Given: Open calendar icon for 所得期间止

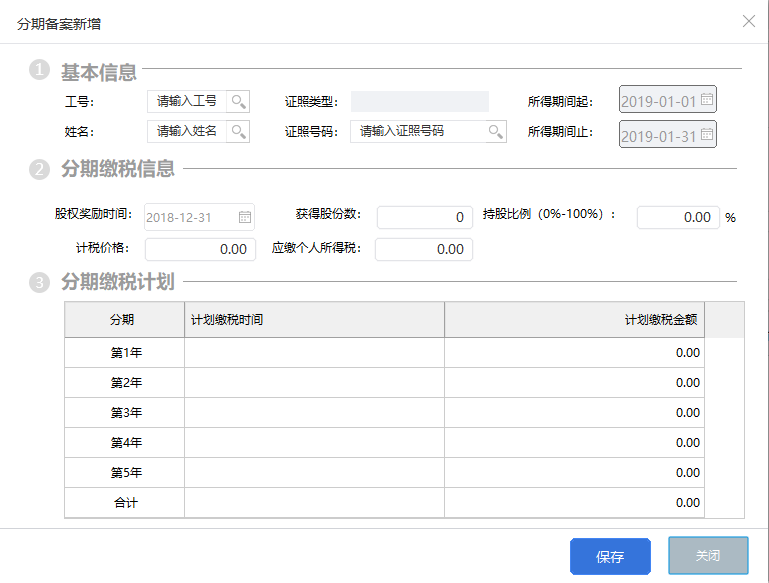Looking at the screenshot, I should [707, 134].
